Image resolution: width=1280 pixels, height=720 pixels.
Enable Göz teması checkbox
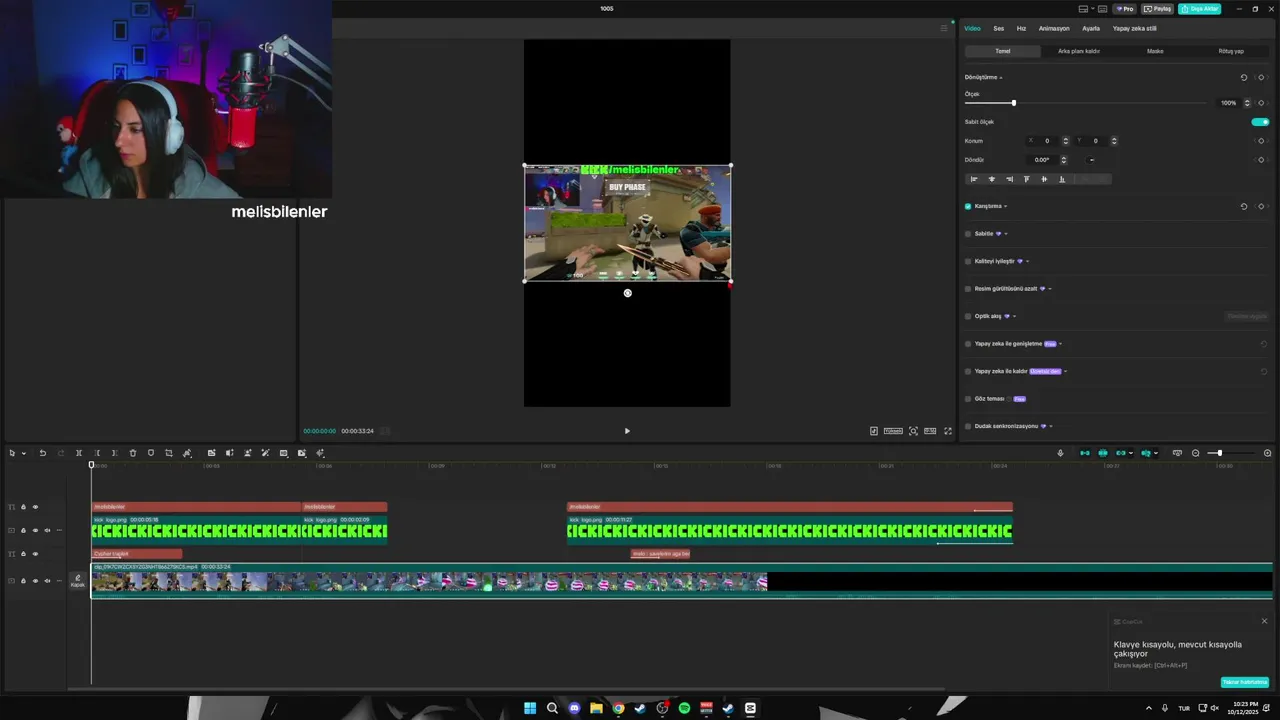point(968,398)
